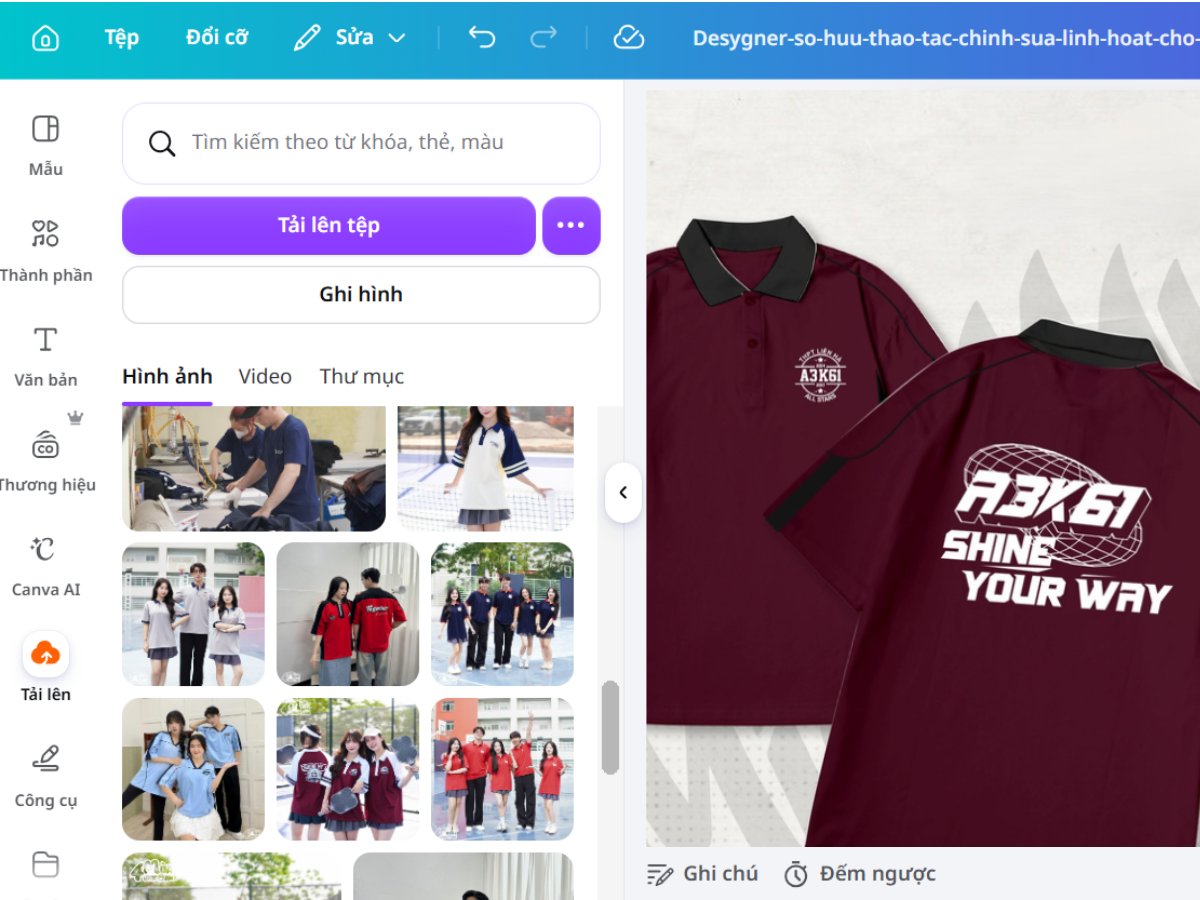Open the Đổi cỡ menu

point(217,38)
